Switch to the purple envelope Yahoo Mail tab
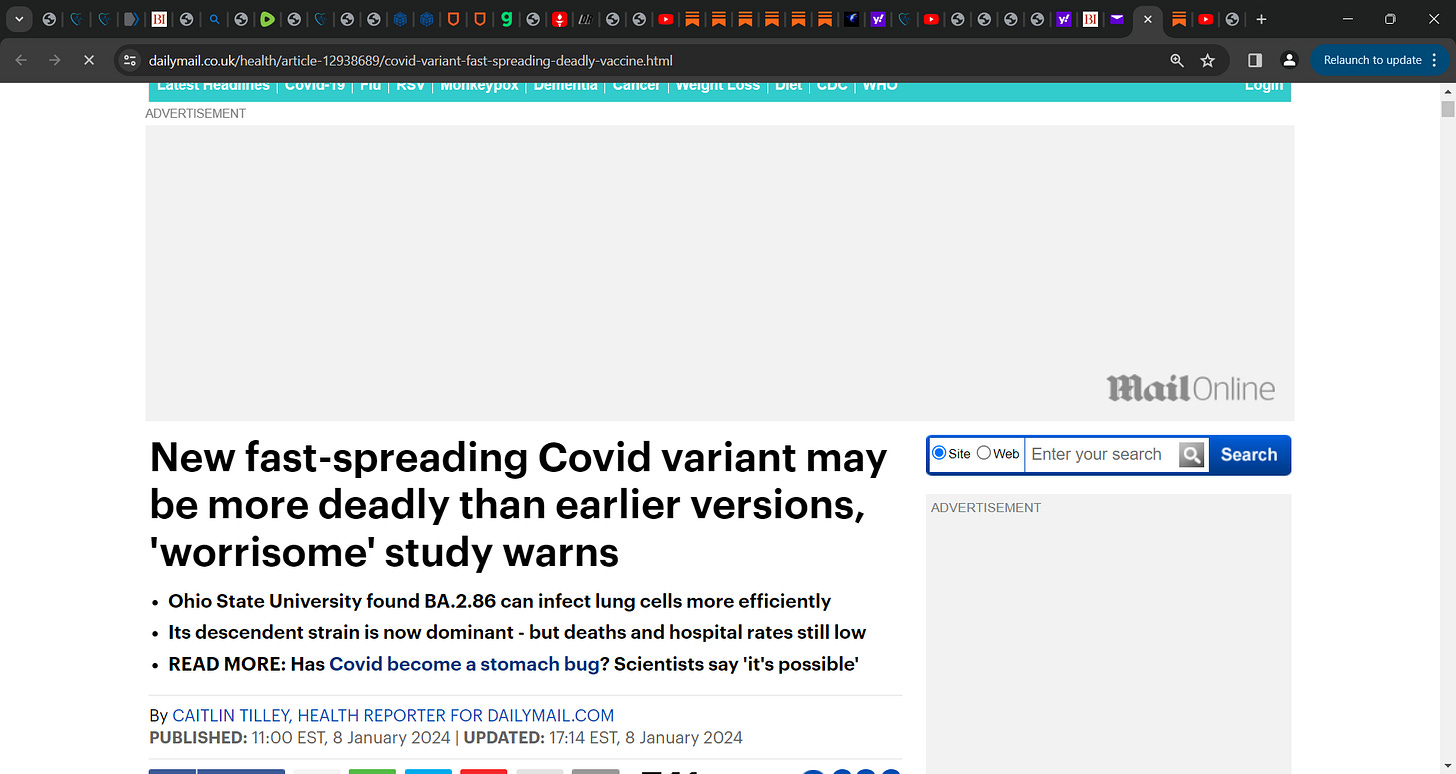 (1117, 19)
